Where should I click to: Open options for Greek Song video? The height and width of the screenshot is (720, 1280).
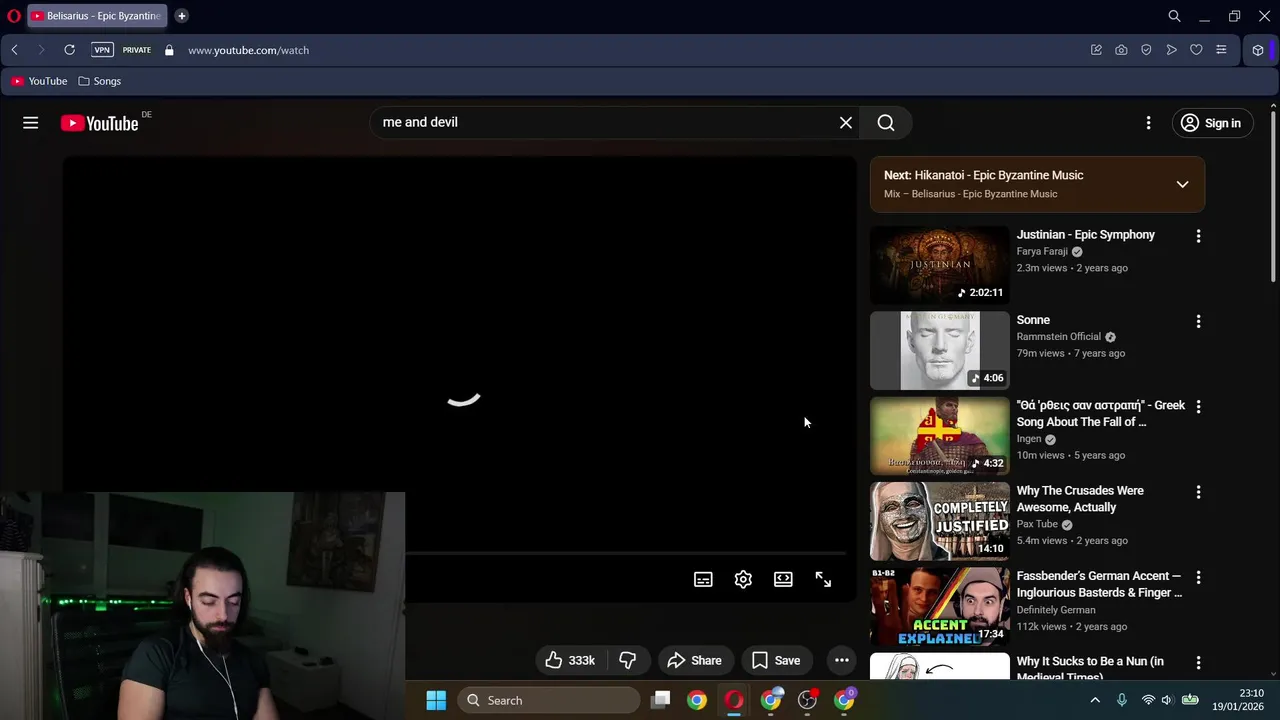[x=1198, y=407]
